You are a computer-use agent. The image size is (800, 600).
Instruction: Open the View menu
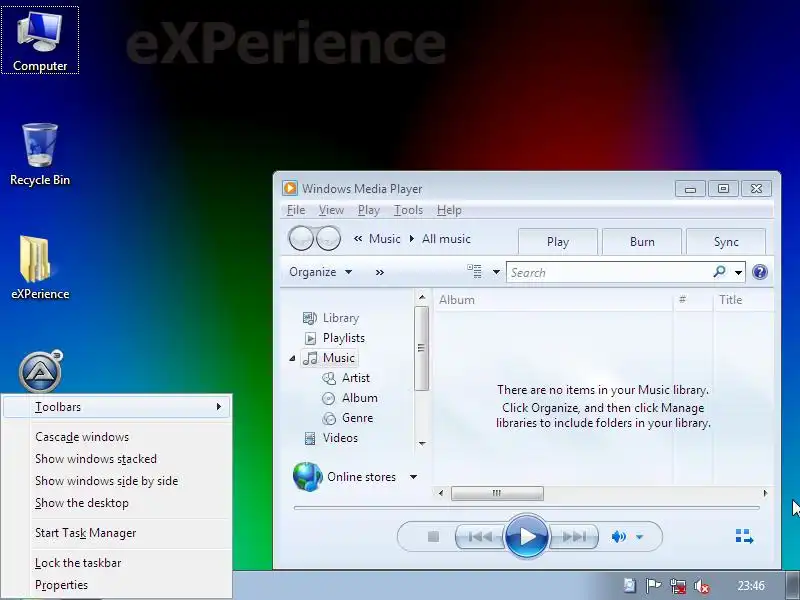[x=331, y=210]
